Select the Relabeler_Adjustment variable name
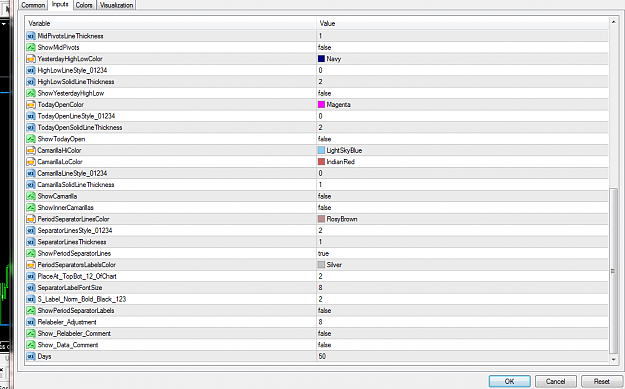The height and width of the screenshot is (389, 625). click(x=67, y=322)
